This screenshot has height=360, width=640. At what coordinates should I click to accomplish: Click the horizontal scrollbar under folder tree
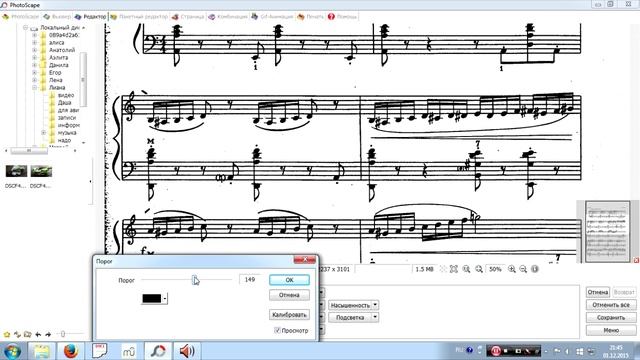(x=29, y=151)
